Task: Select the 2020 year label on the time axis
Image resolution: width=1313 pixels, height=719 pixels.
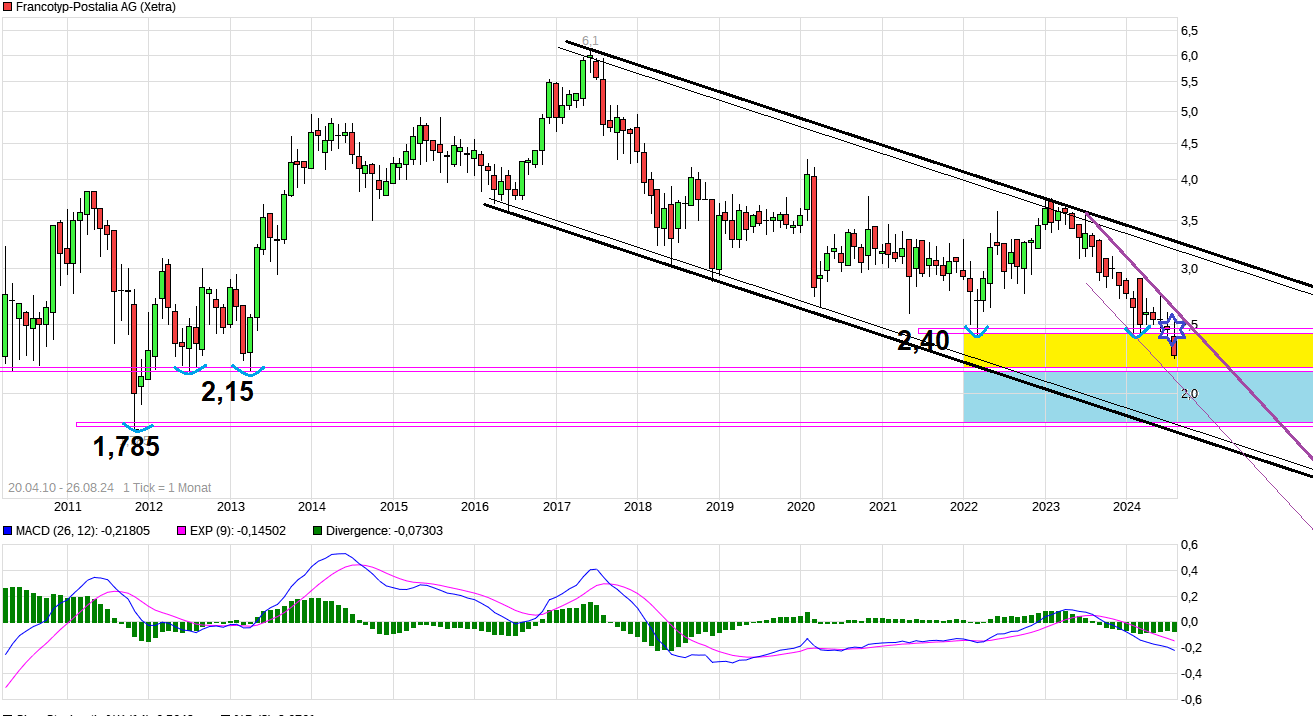Action: [801, 507]
